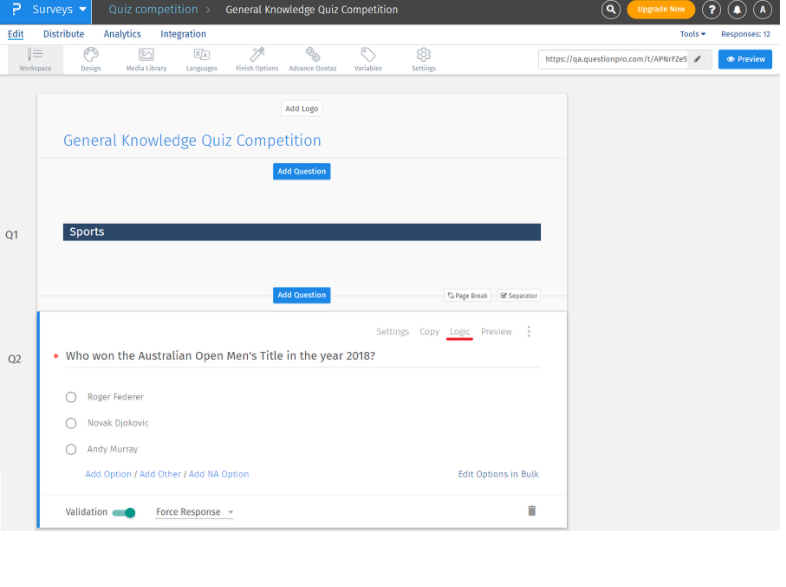Open the Variables tag tool
This screenshot has width=786, height=587.
[x=368, y=59]
